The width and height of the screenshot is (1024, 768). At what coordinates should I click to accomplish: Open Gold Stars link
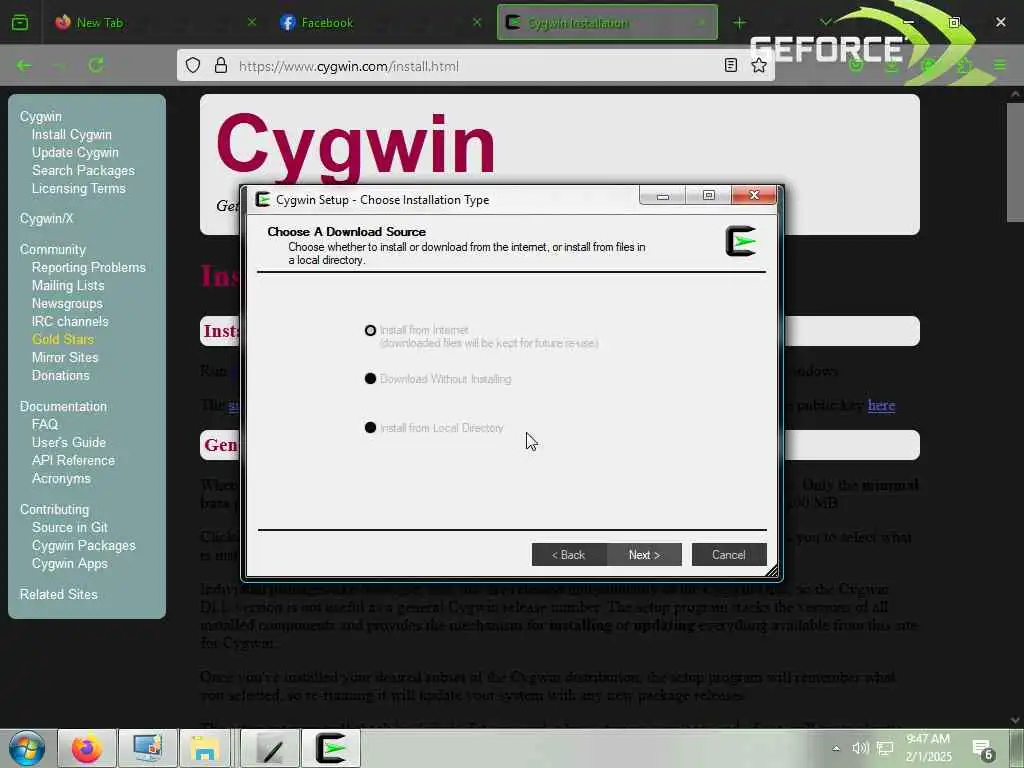[x=63, y=339]
